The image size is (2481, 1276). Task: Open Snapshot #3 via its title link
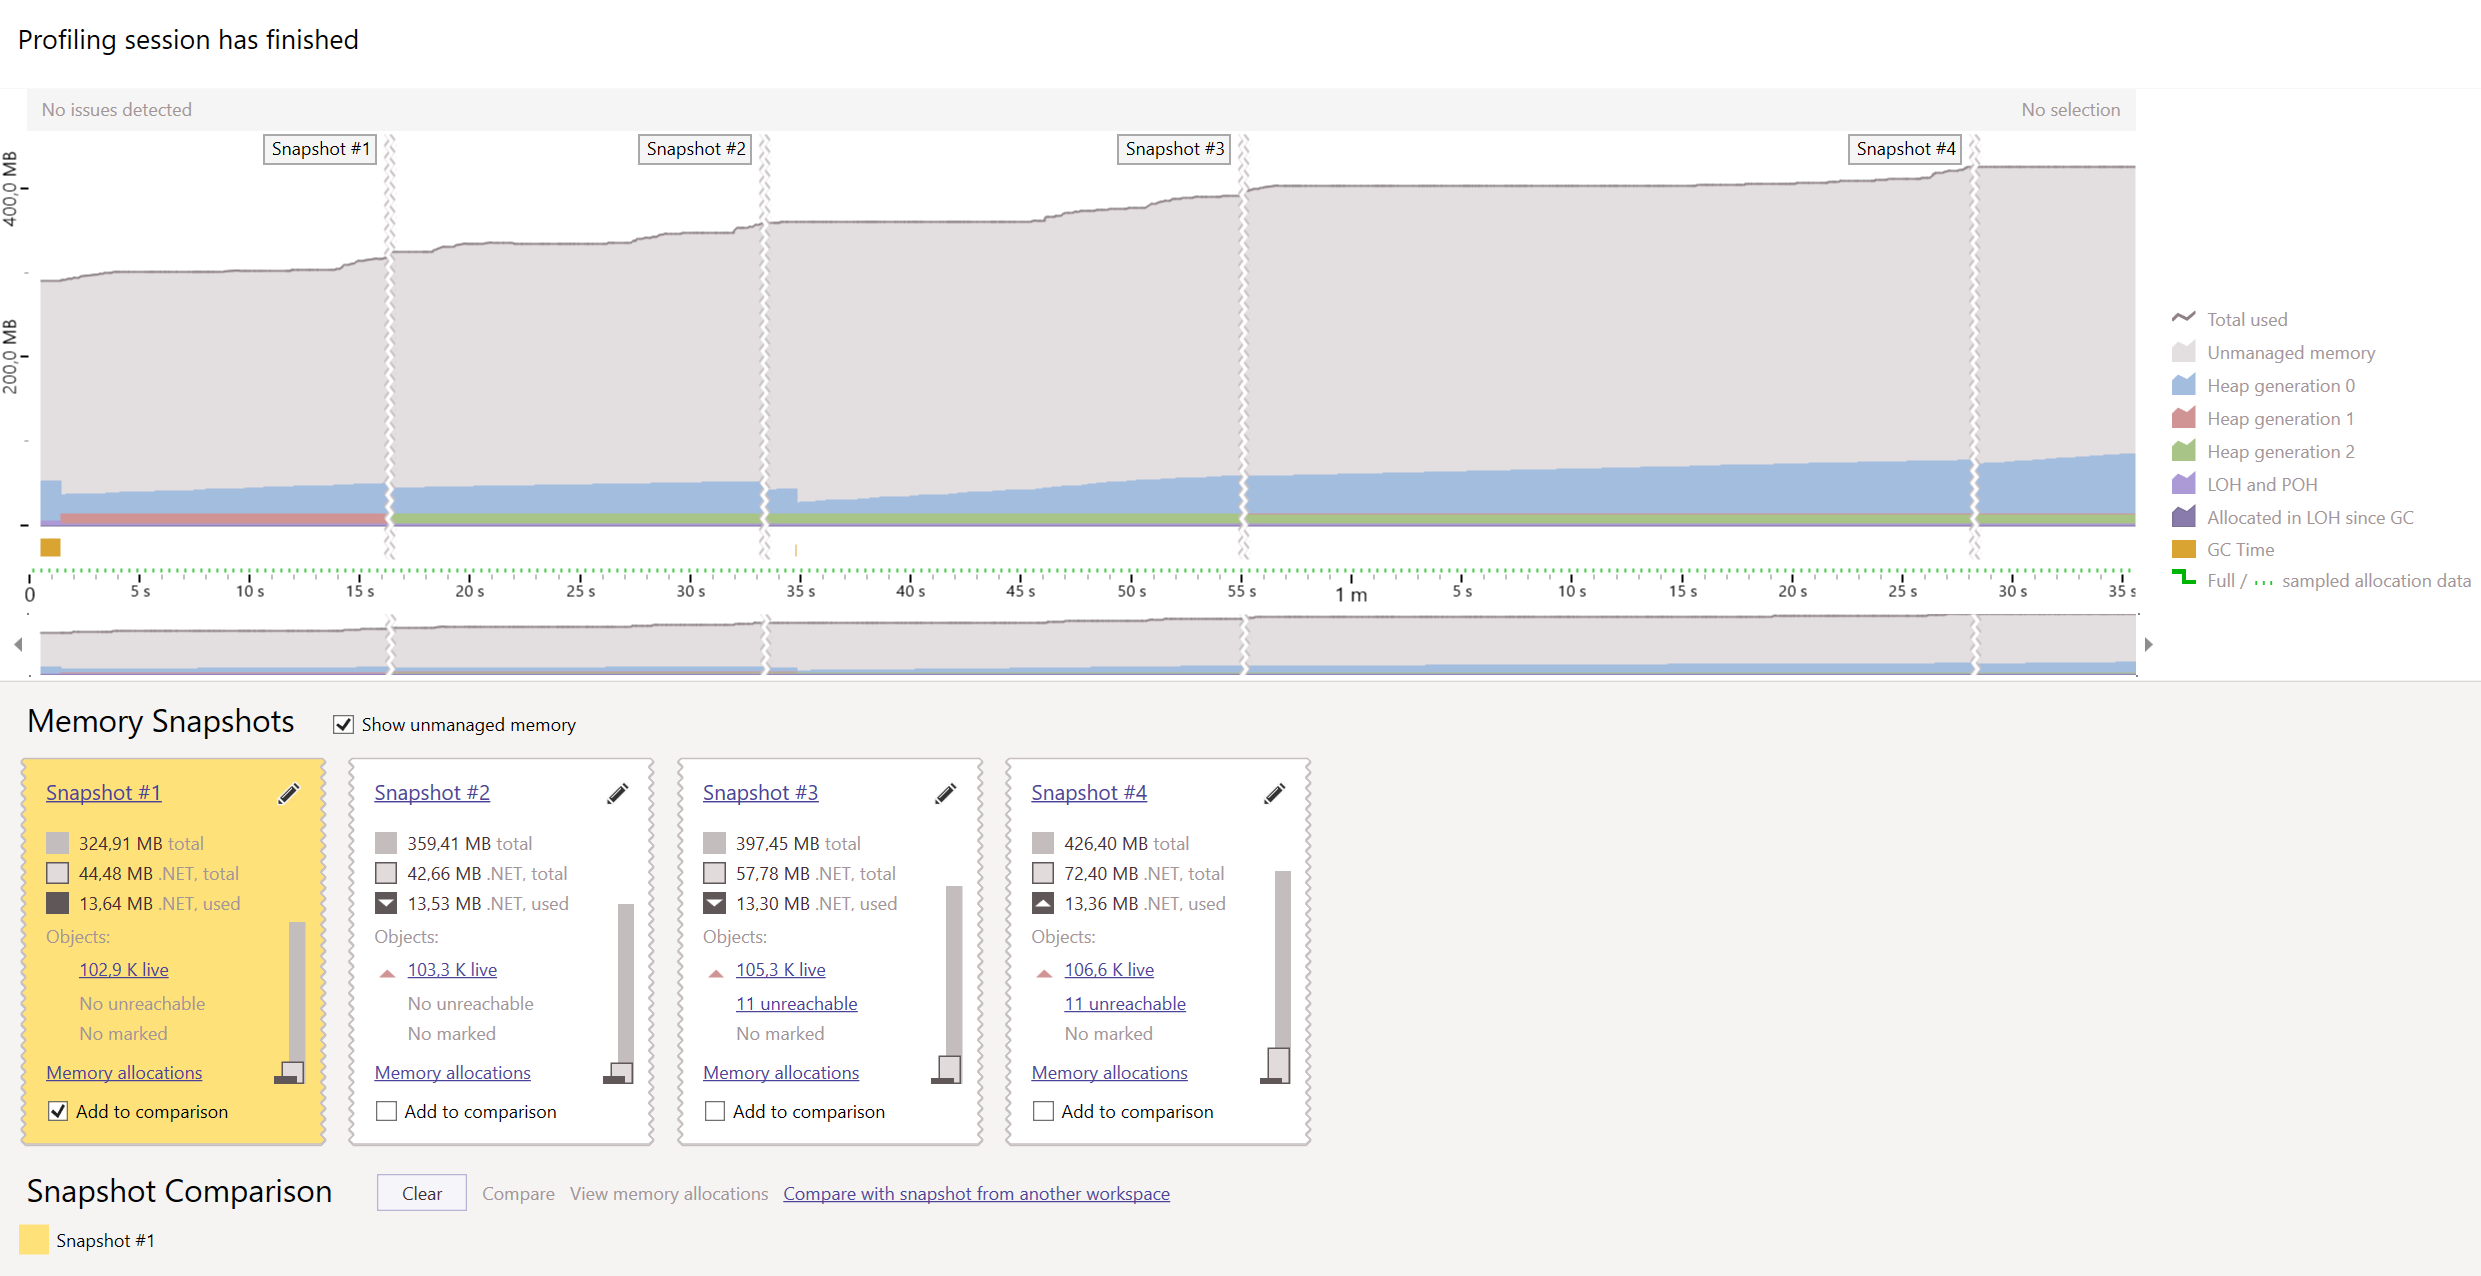[x=760, y=793]
